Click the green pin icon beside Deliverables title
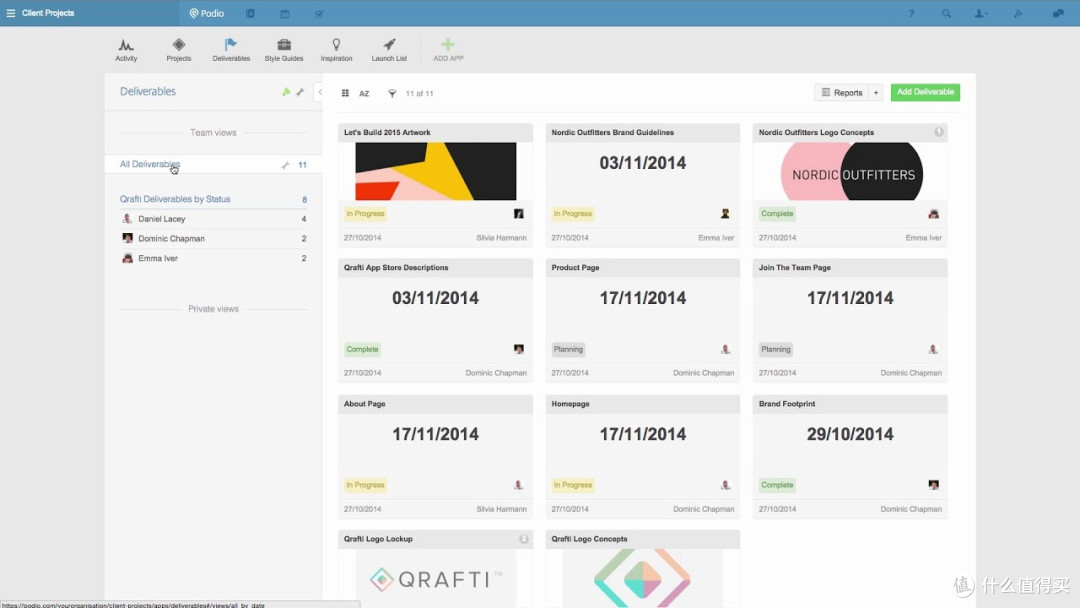The width and height of the screenshot is (1080, 608). [287, 92]
